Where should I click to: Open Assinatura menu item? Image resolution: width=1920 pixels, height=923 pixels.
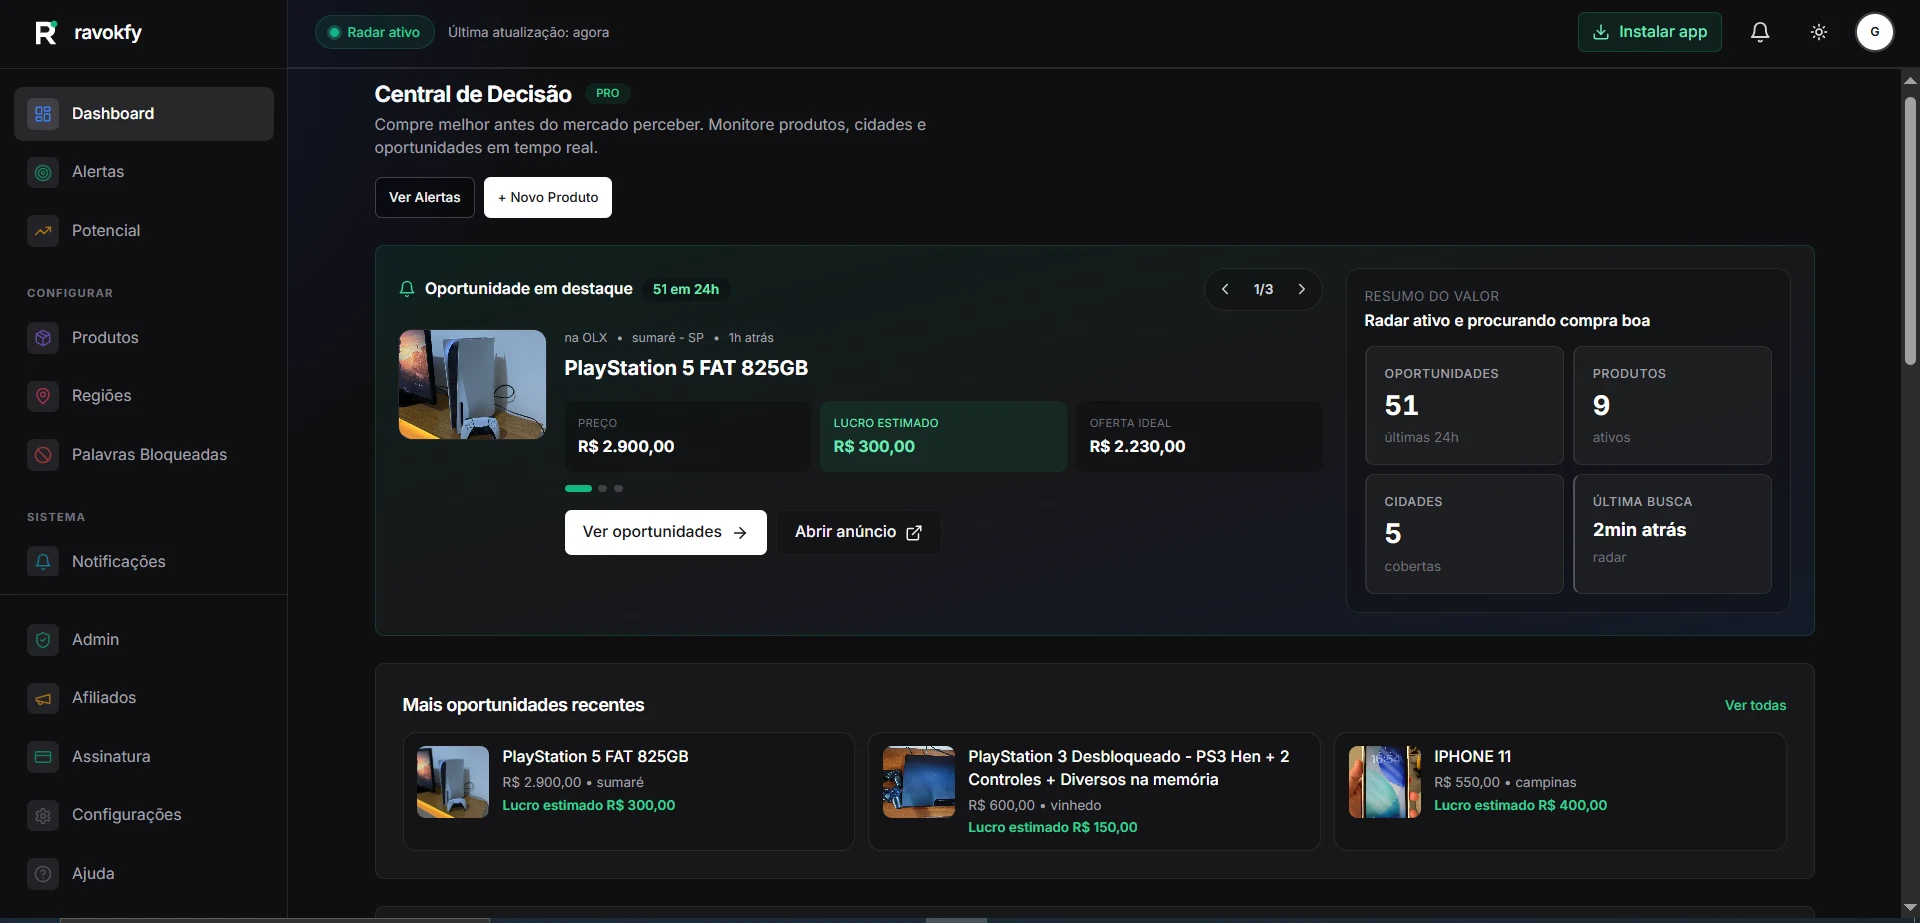click(x=144, y=757)
